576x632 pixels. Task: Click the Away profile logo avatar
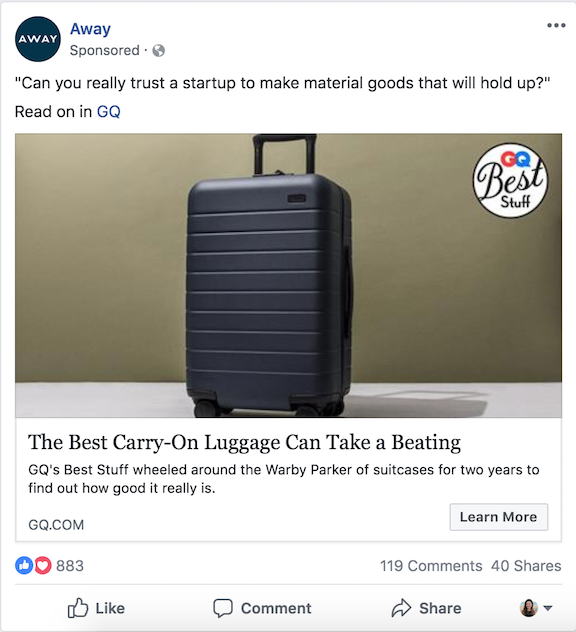pyautogui.click(x=38, y=39)
